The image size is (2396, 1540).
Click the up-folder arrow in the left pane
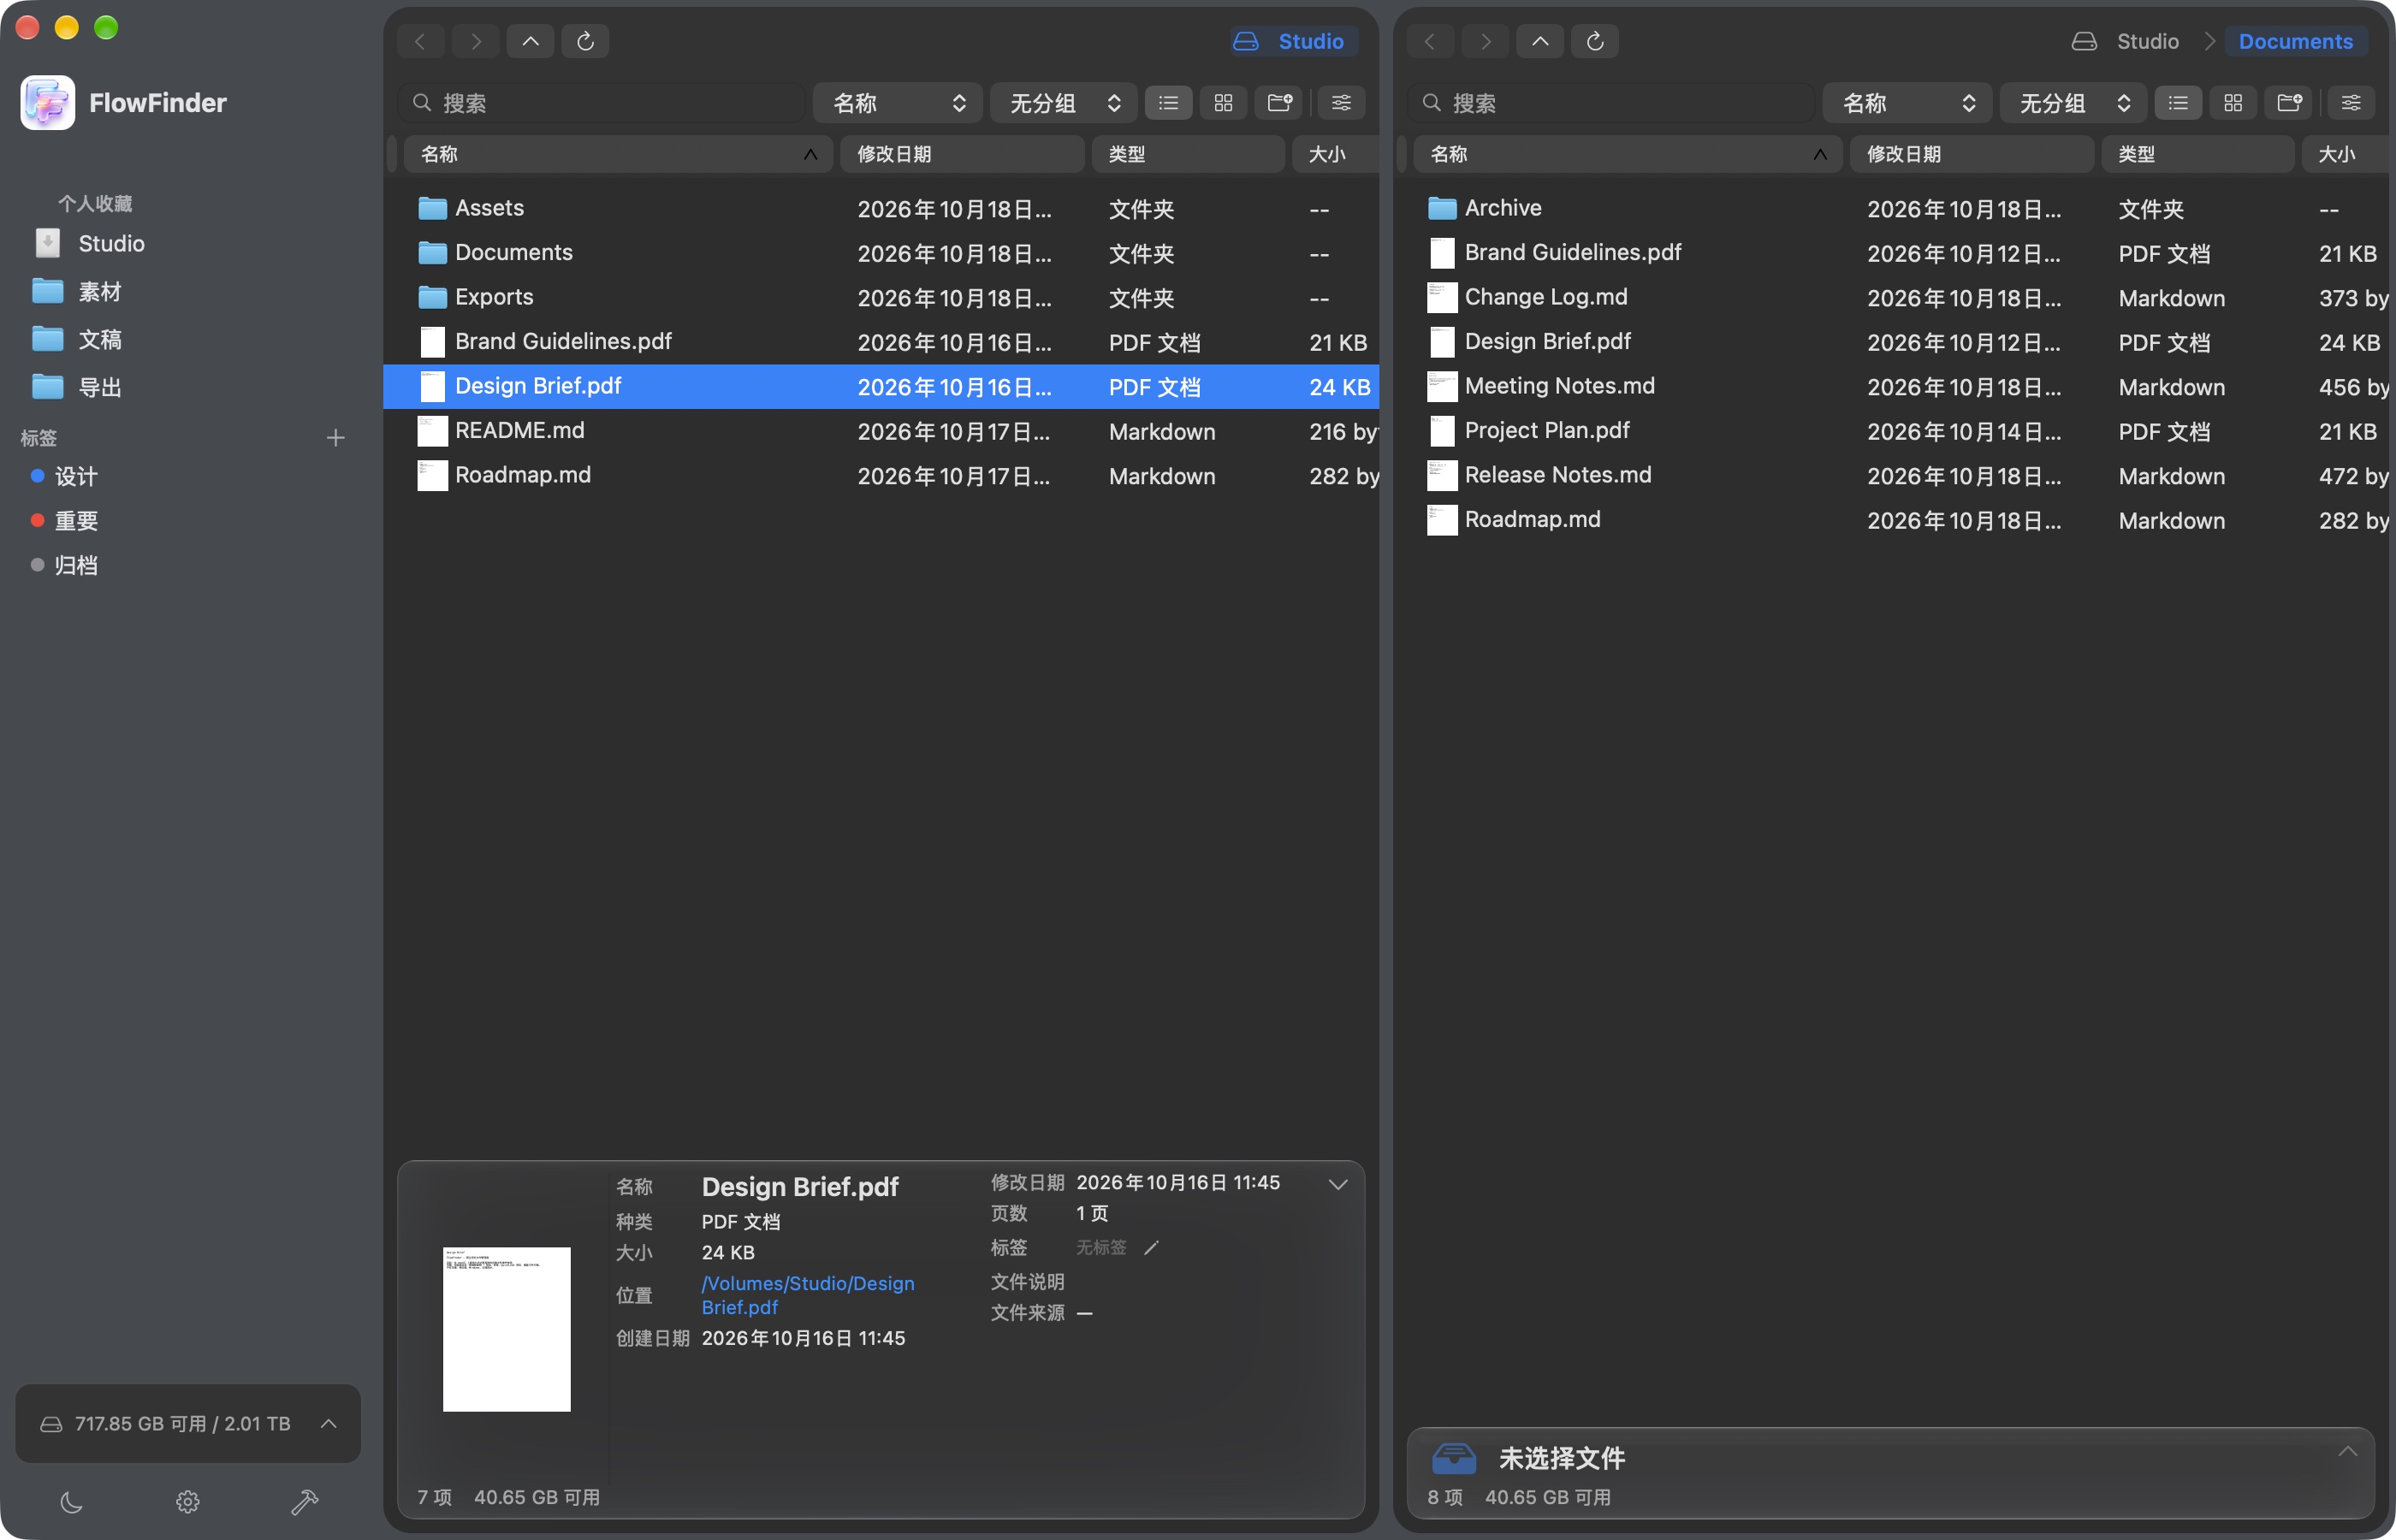530,41
